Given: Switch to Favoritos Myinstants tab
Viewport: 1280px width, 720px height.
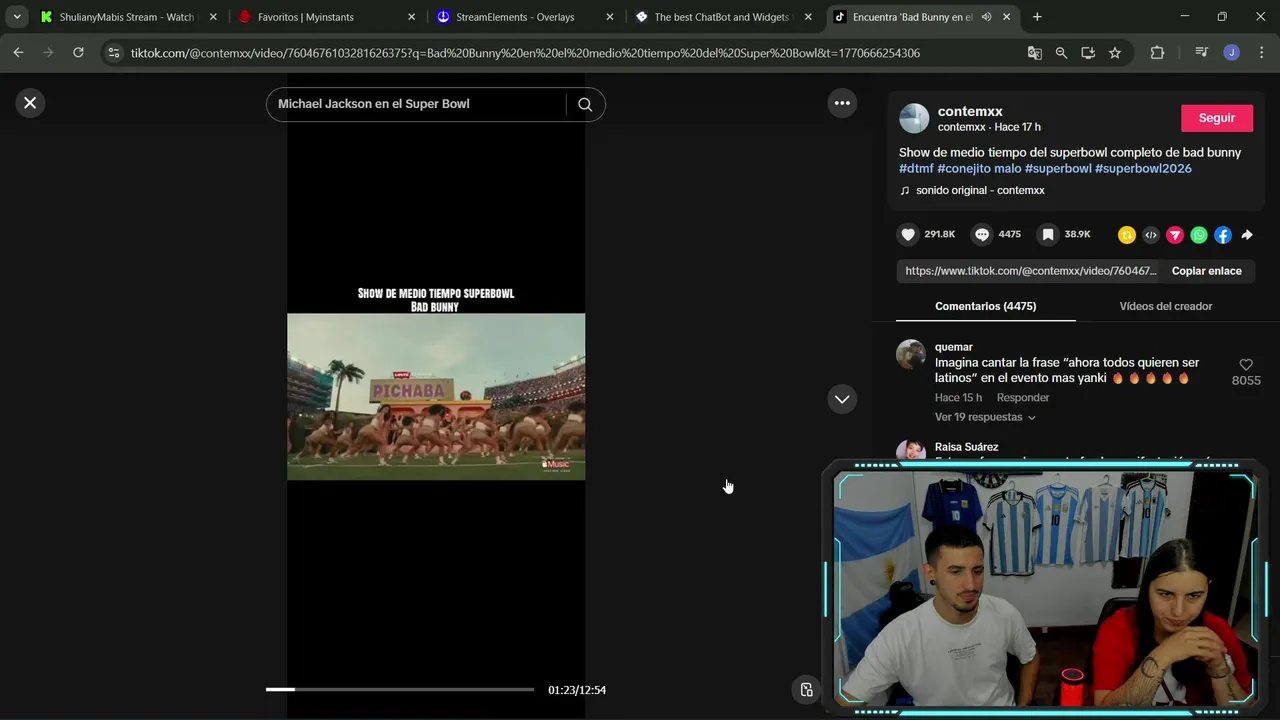Looking at the screenshot, I should coord(328,17).
